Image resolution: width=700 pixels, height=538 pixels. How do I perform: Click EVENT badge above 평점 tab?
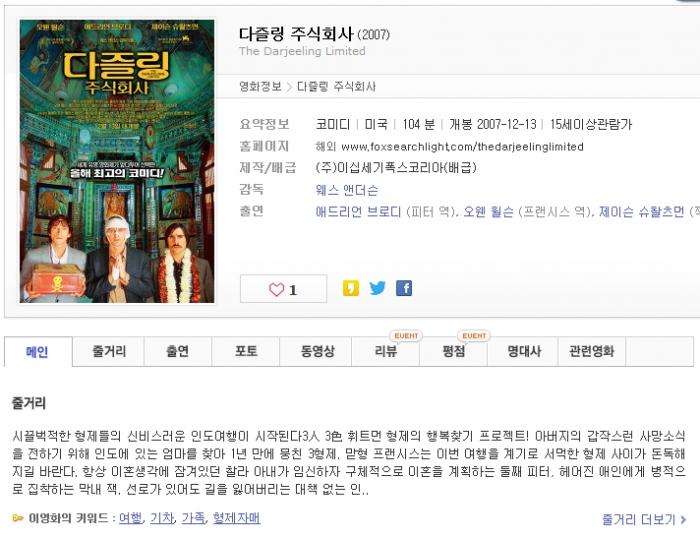474,336
